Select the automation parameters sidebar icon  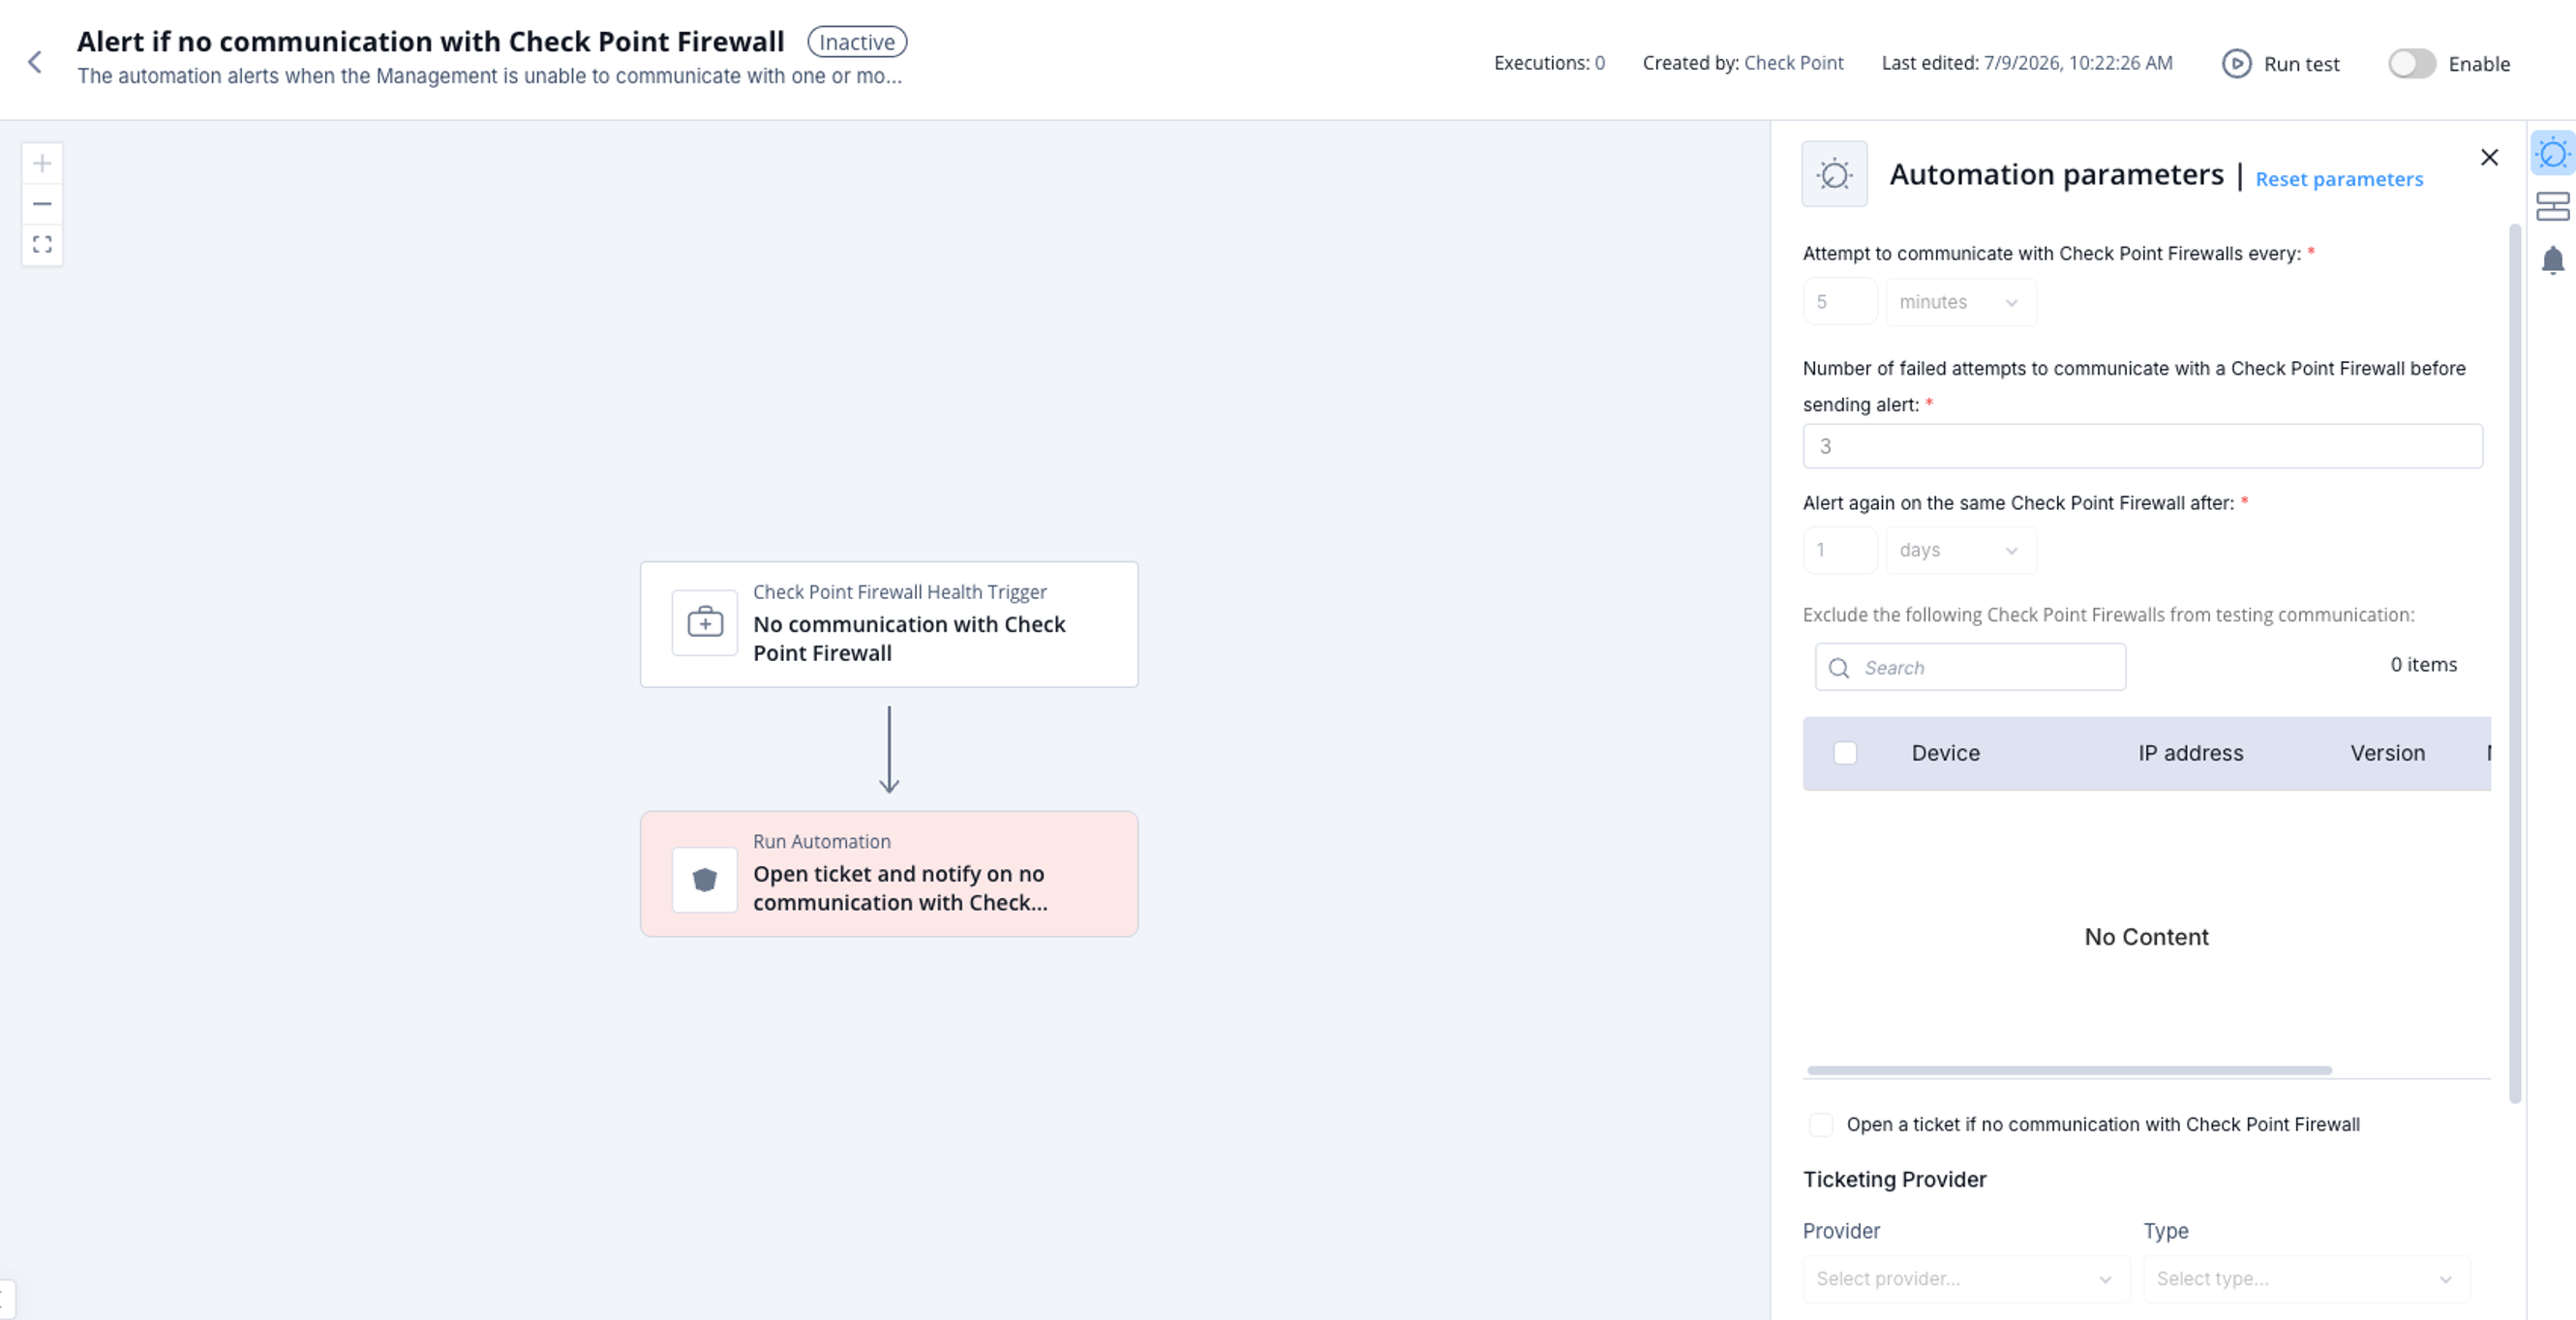(x=2552, y=153)
